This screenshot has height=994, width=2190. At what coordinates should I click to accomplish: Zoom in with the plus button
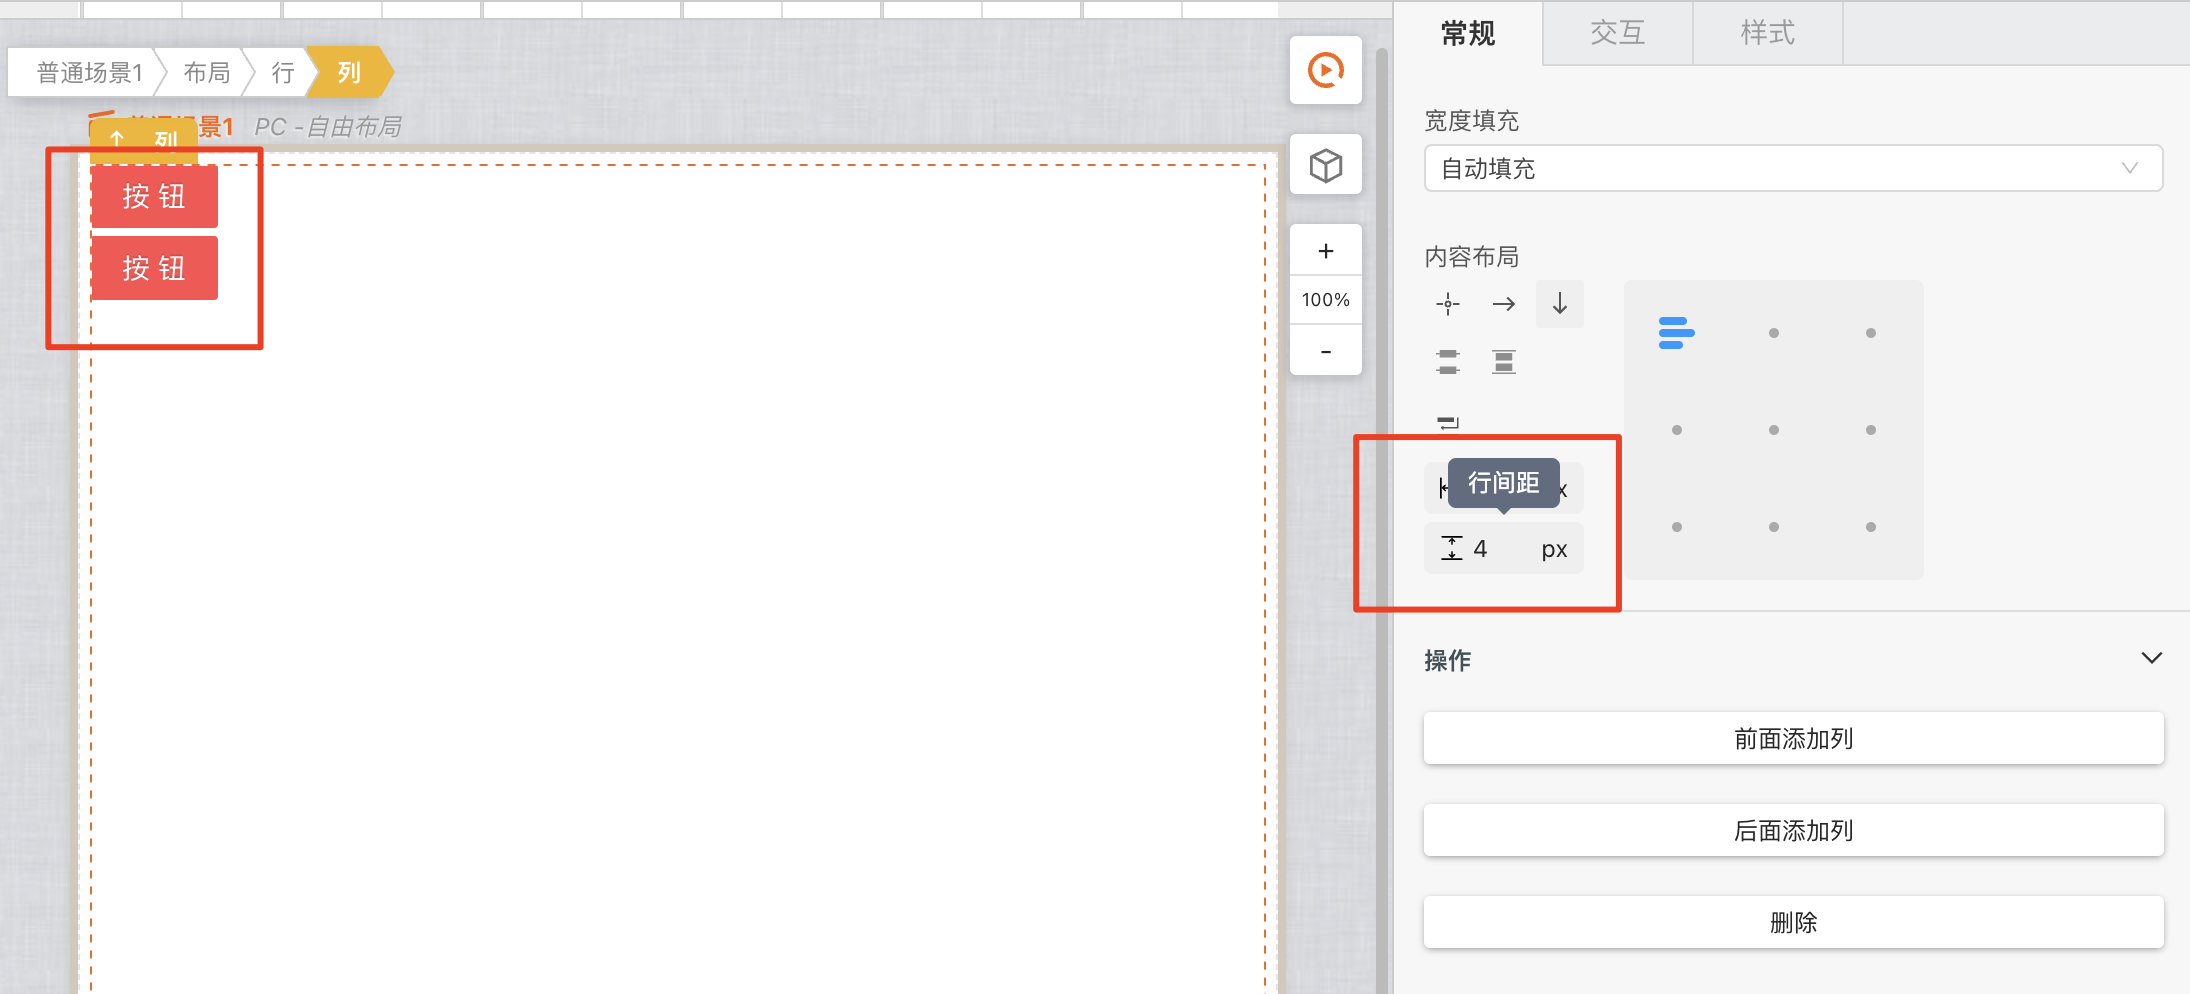pyautogui.click(x=1326, y=251)
